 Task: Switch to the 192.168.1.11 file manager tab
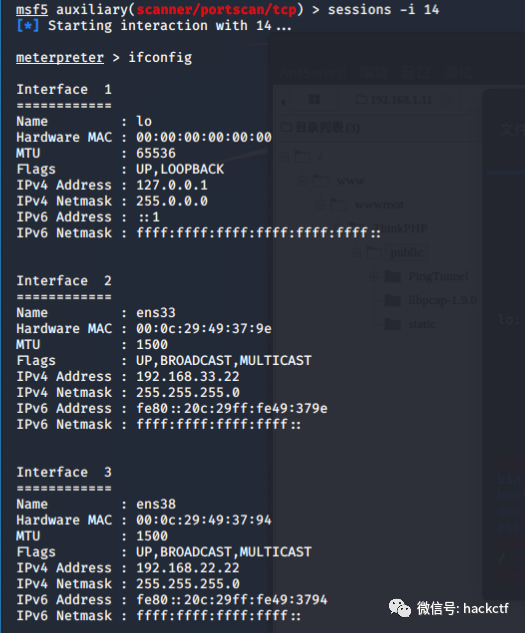(394, 99)
